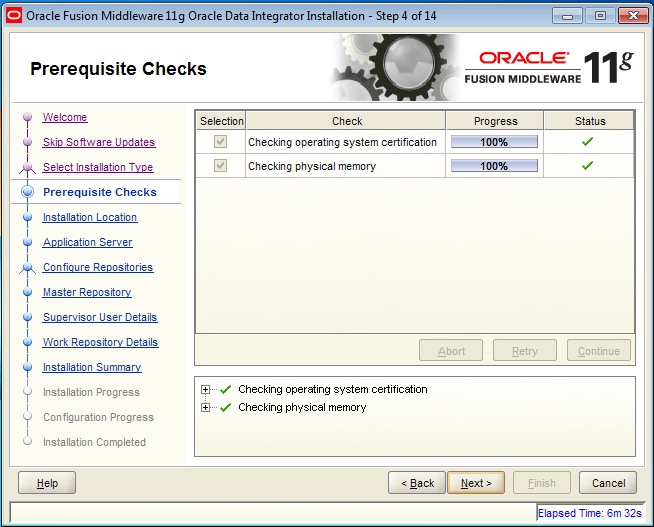Expand physical memory result node
The width and height of the screenshot is (654, 527).
coord(205,407)
